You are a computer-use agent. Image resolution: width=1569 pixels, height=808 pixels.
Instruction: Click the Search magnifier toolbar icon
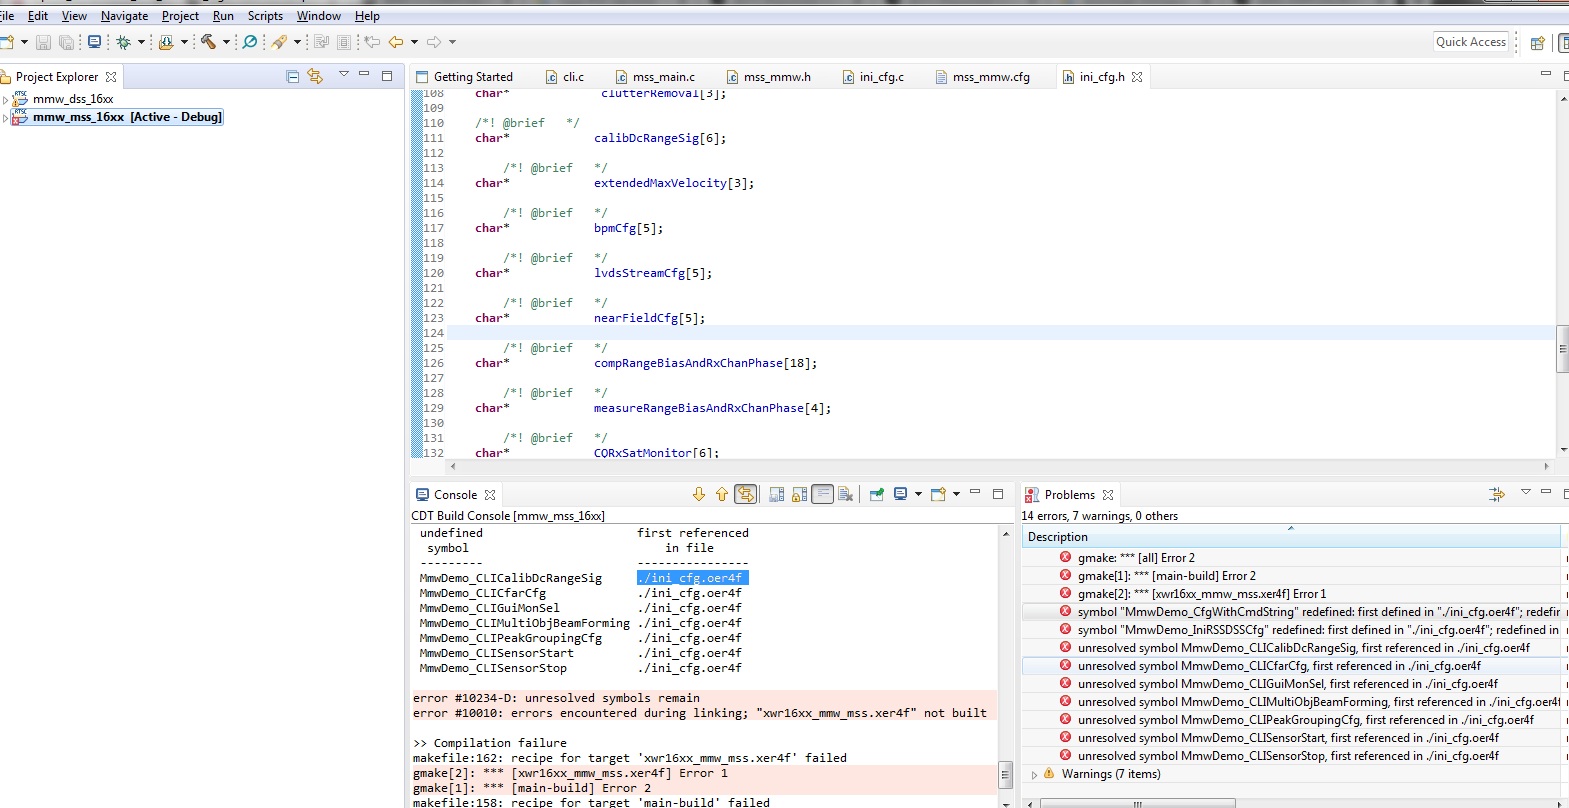pyautogui.click(x=250, y=42)
